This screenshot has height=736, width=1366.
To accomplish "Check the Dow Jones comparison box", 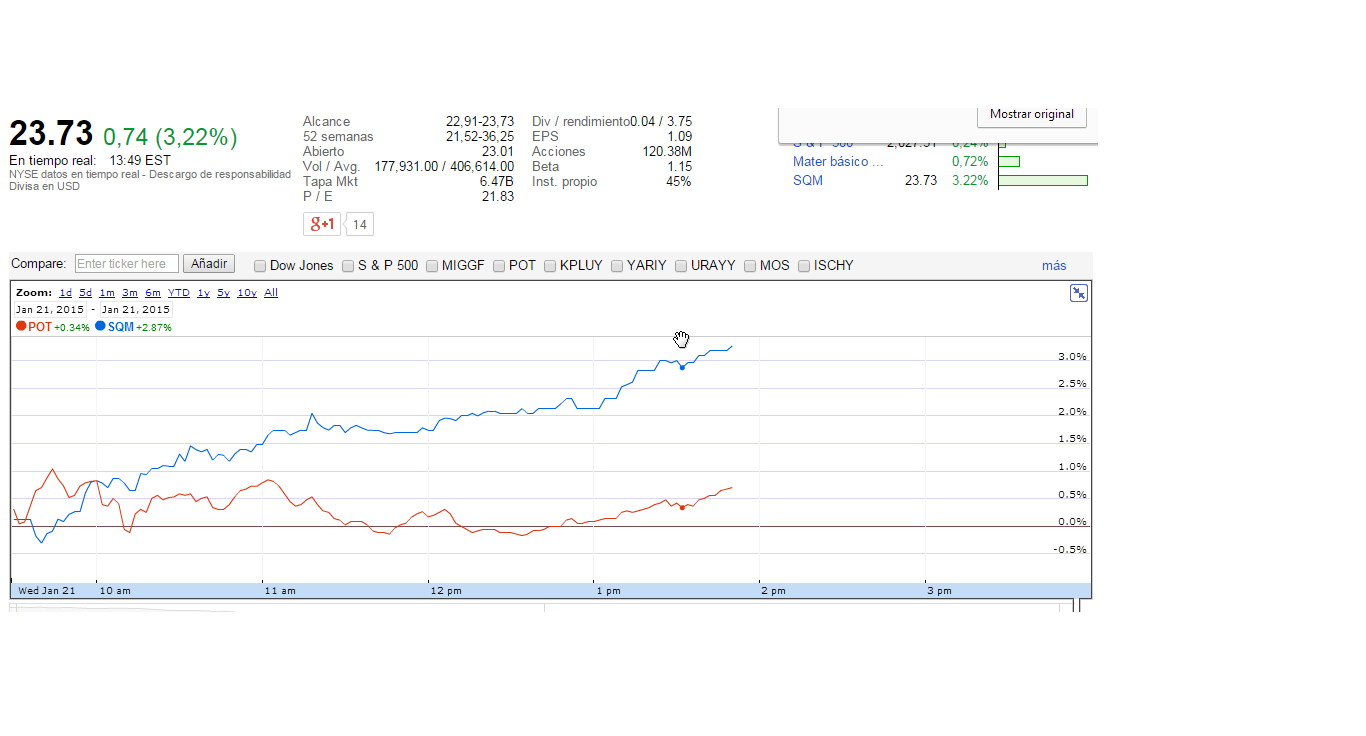I will pyautogui.click(x=260, y=266).
